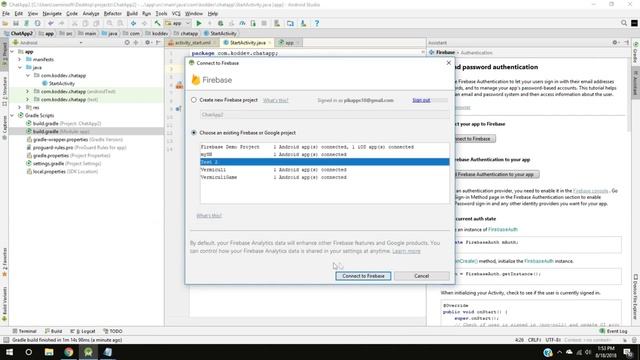Select build.gradle (Module: app) file

tap(61, 131)
